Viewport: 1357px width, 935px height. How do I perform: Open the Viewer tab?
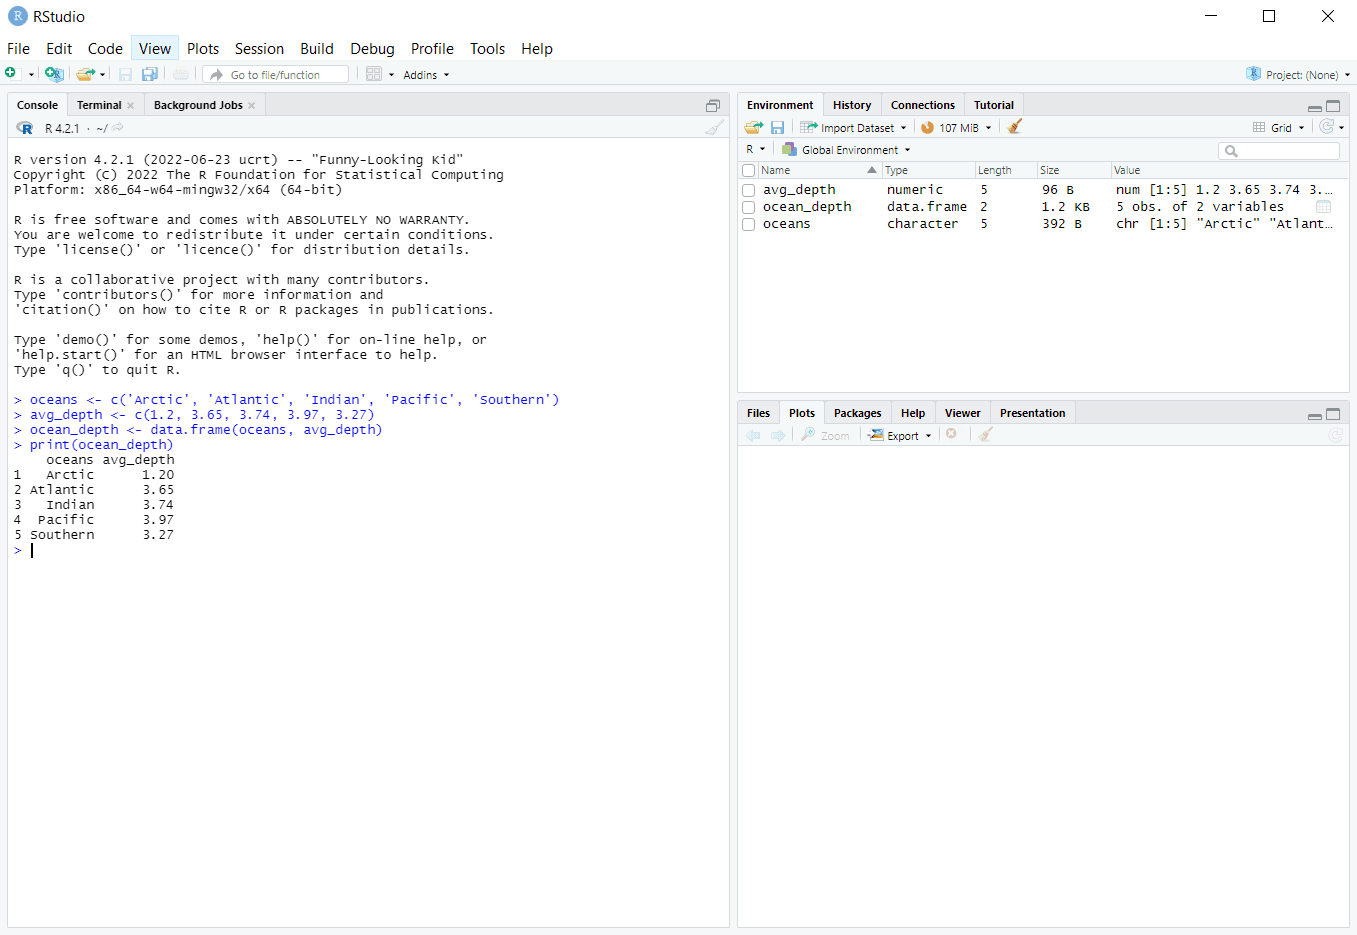pos(962,413)
